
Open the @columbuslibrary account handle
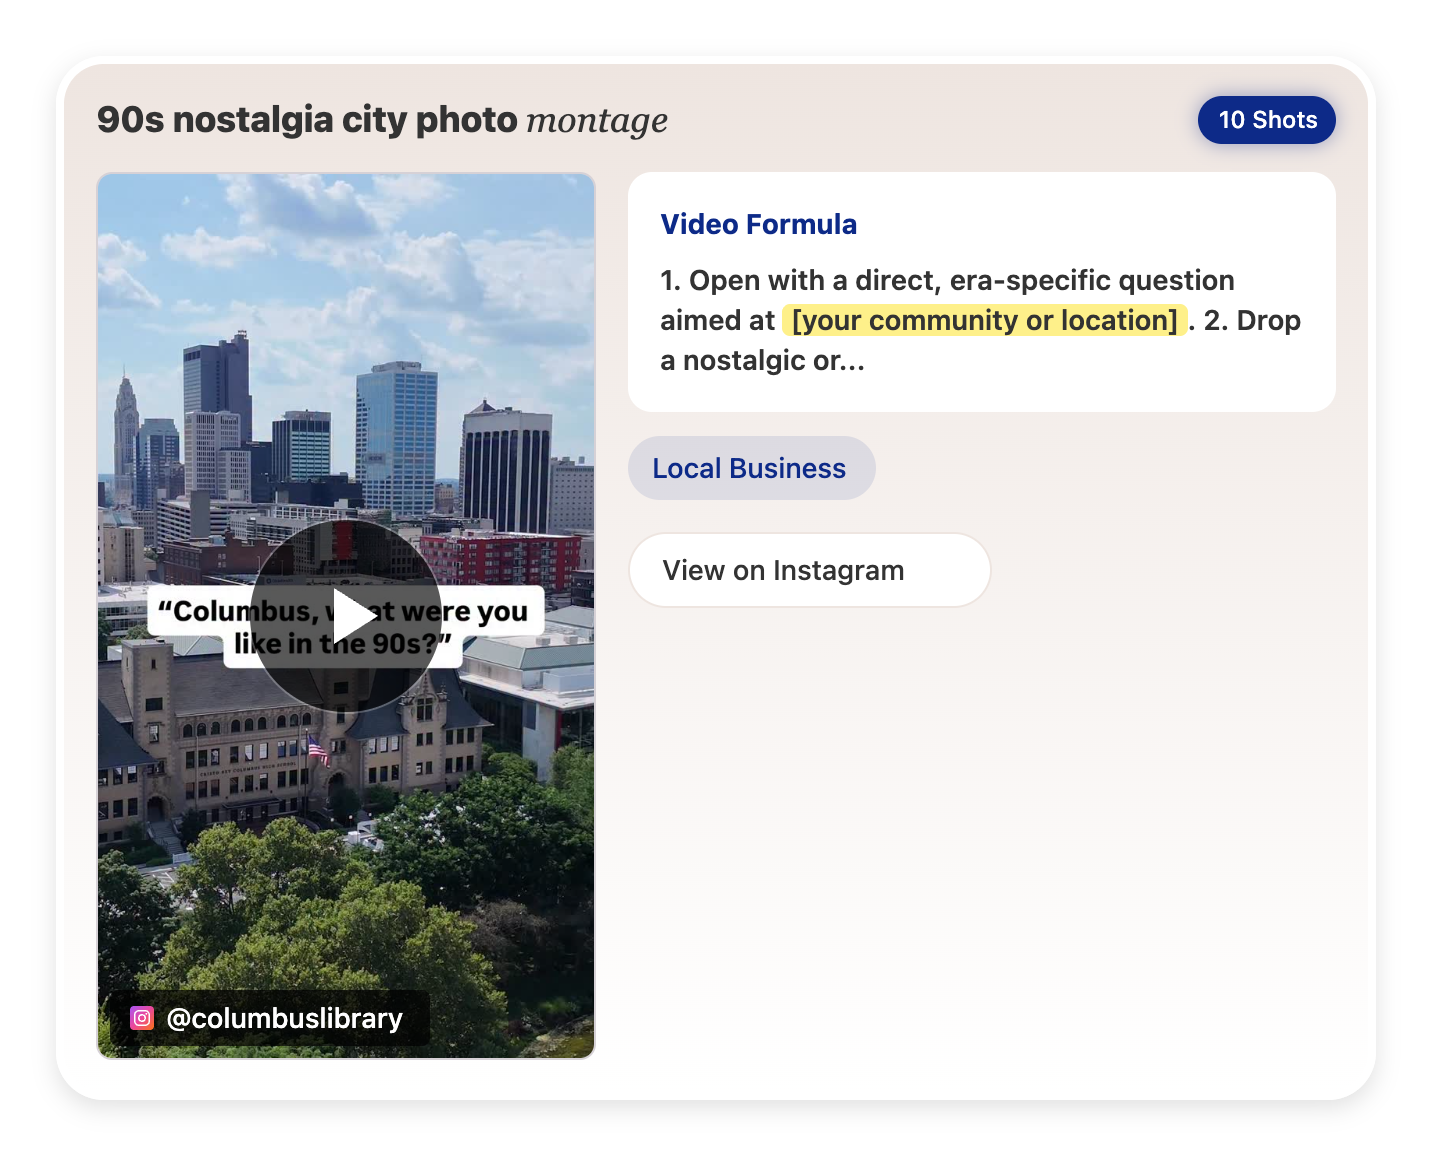284,1018
